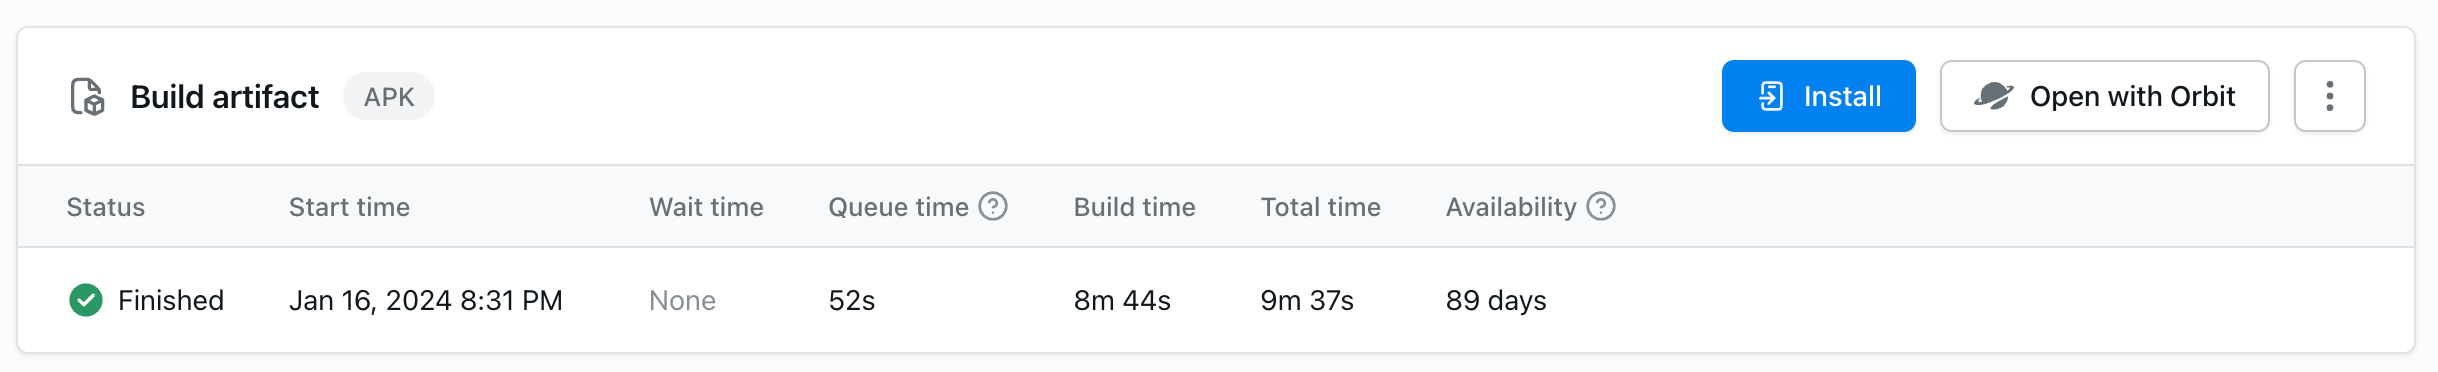Click the install device icon
The height and width of the screenshot is (372, 2438).
[x=1771, y=96]
